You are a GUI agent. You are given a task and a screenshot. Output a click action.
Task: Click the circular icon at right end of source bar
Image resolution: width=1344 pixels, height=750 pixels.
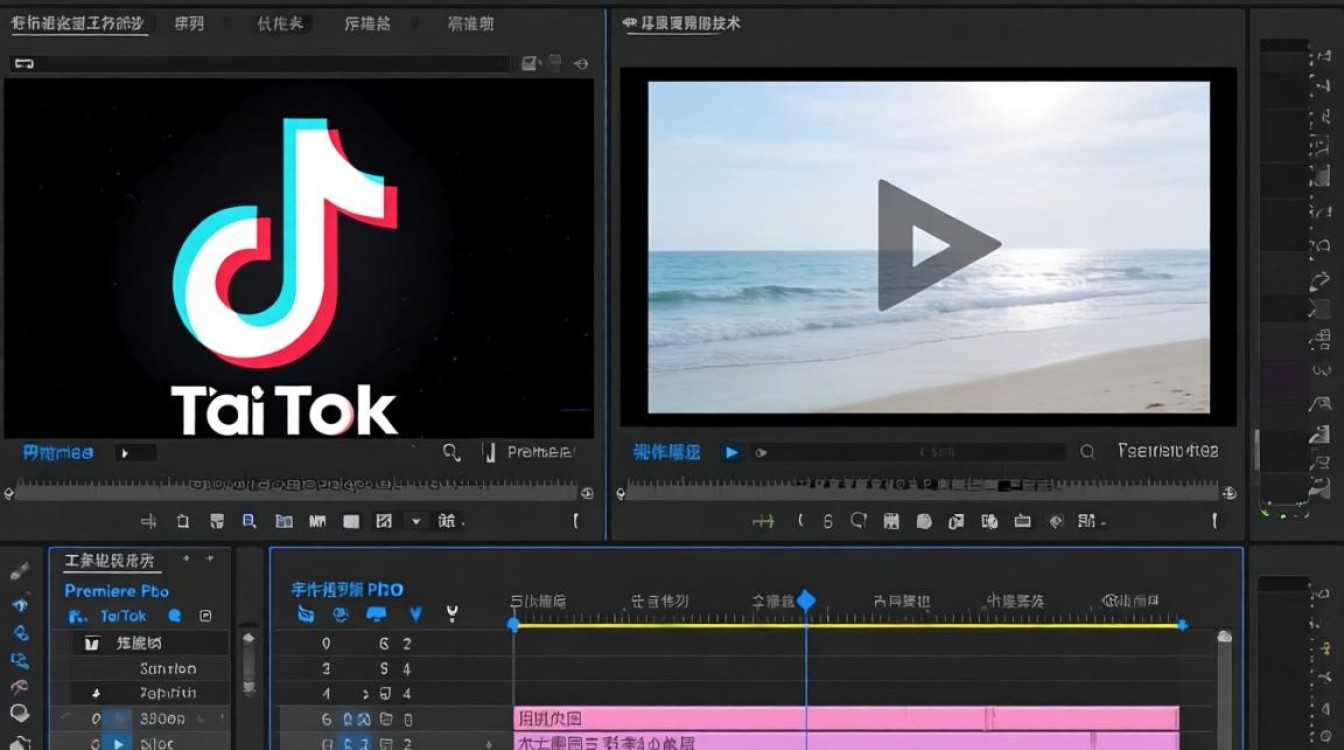pyautogui.click(x=581, y=64)
